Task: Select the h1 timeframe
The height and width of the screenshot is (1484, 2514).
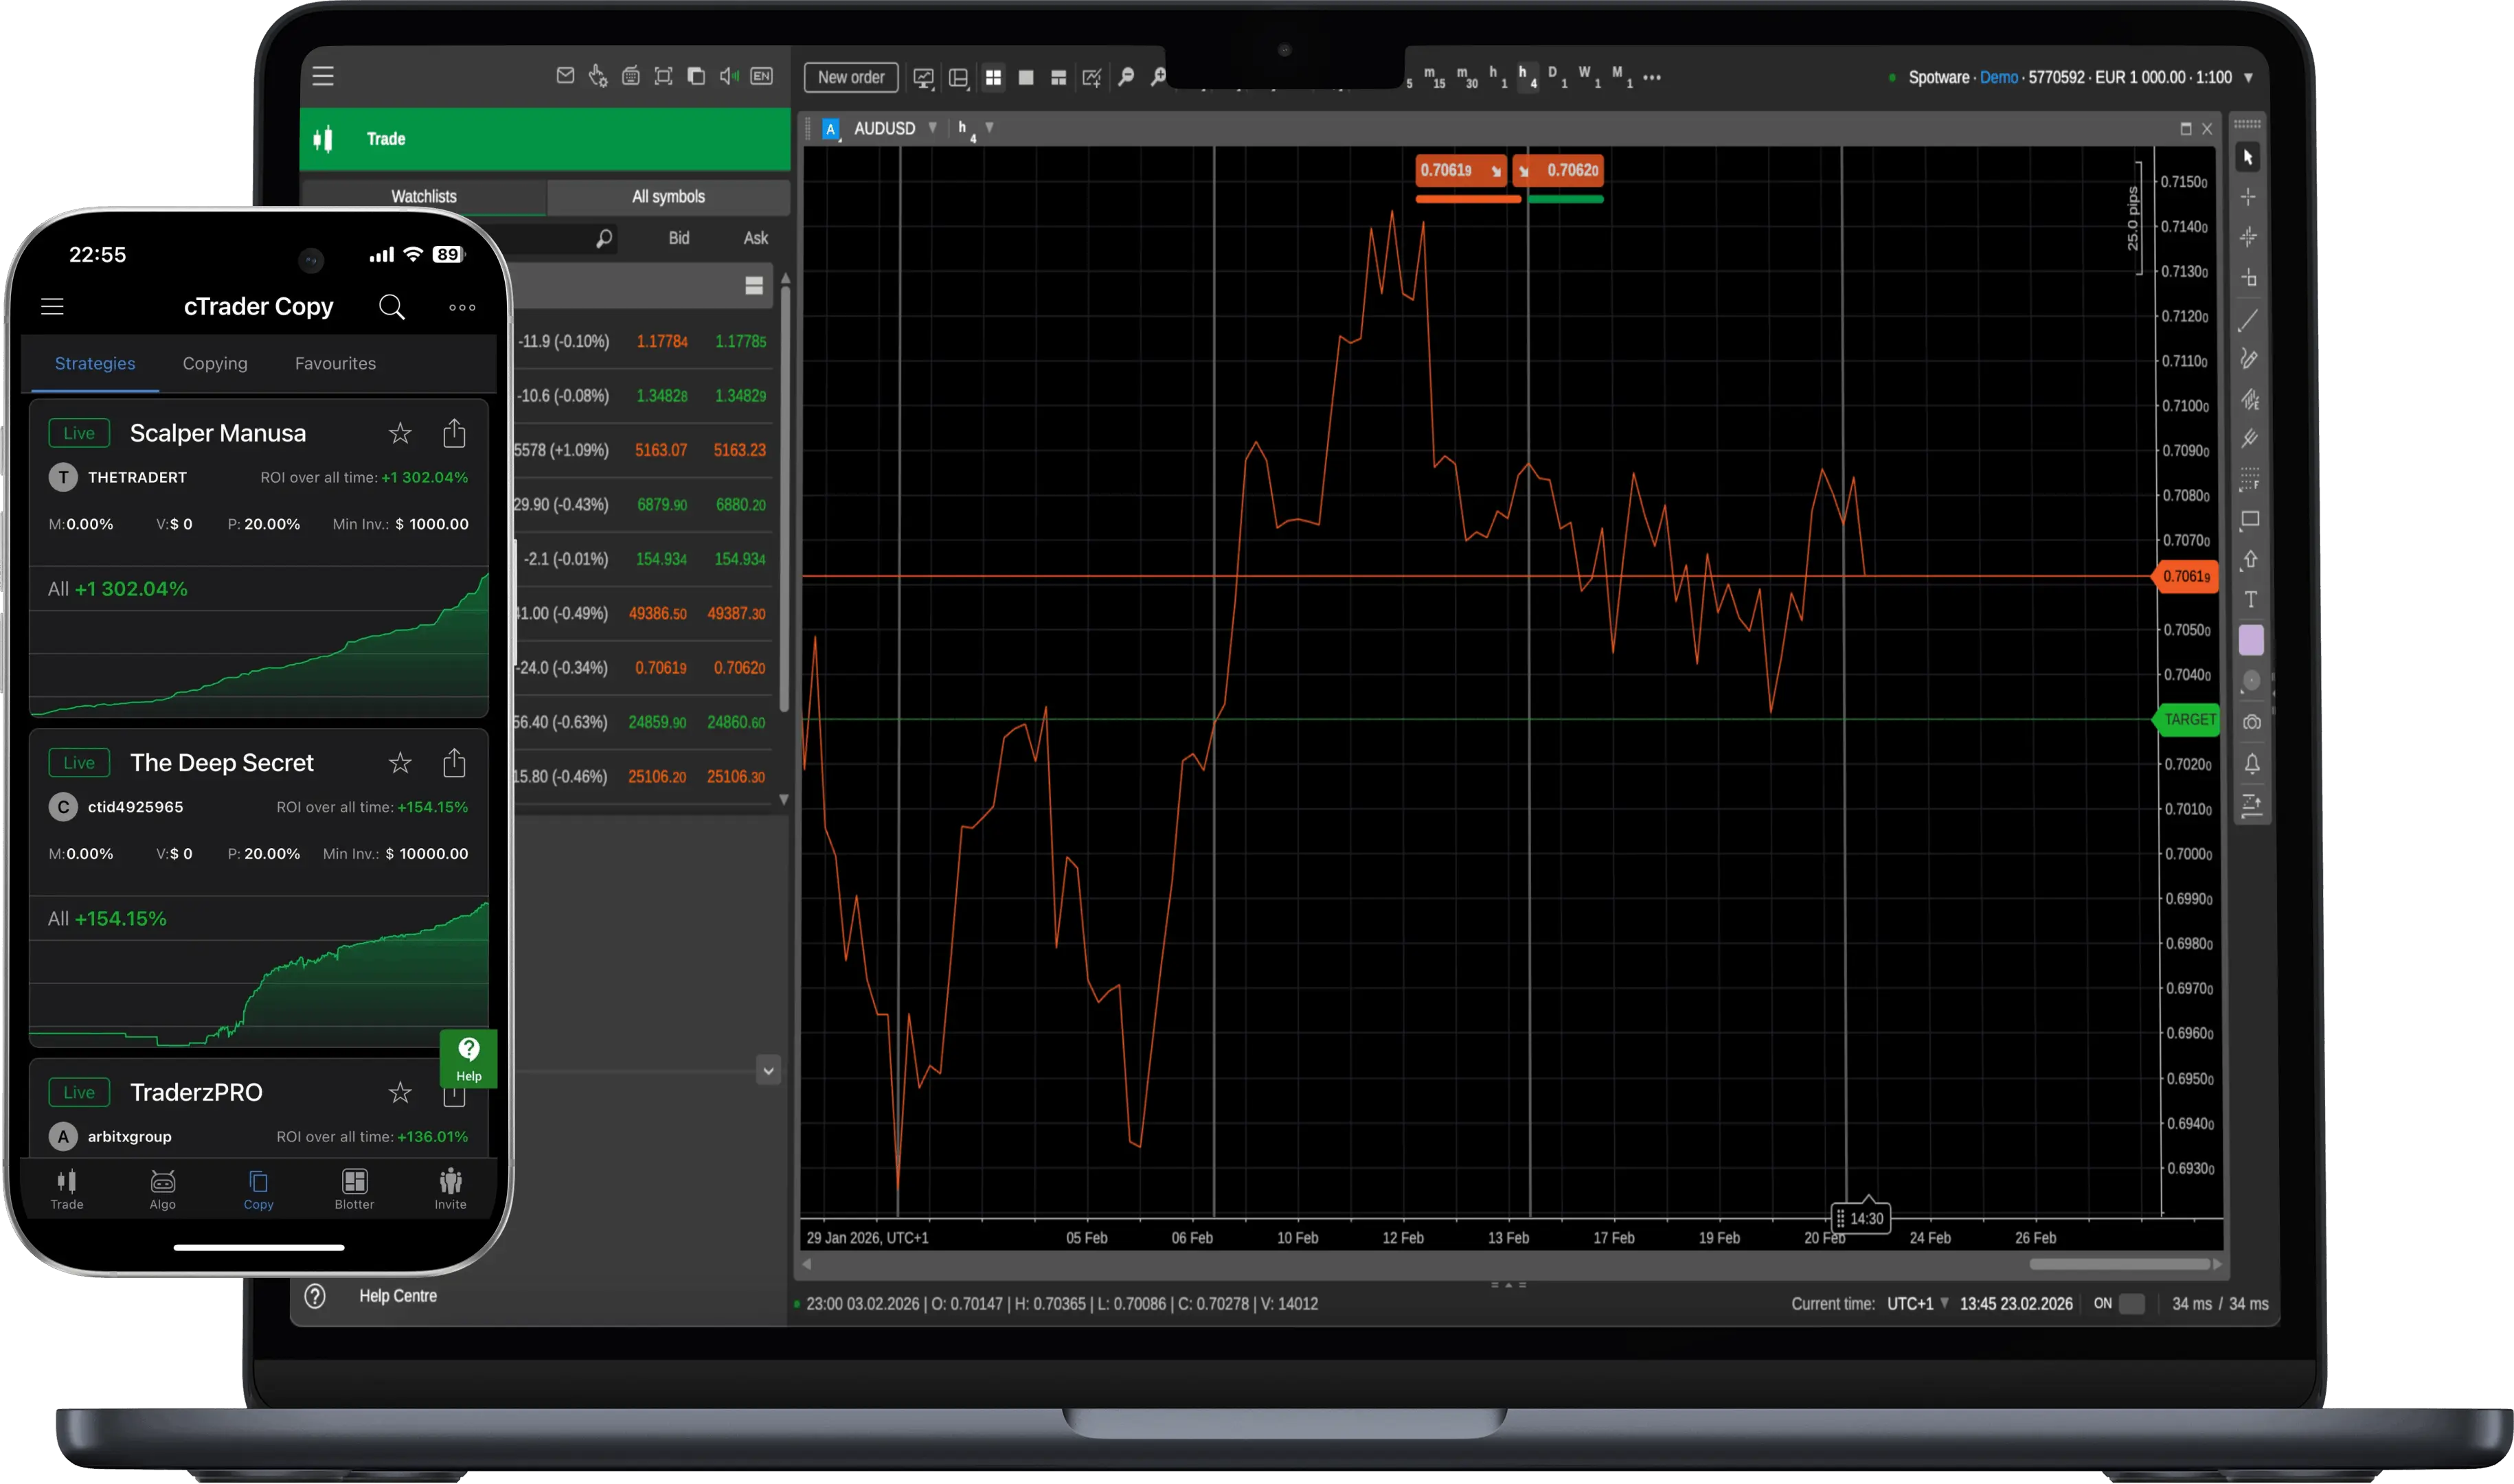Action: (1498, 77)
